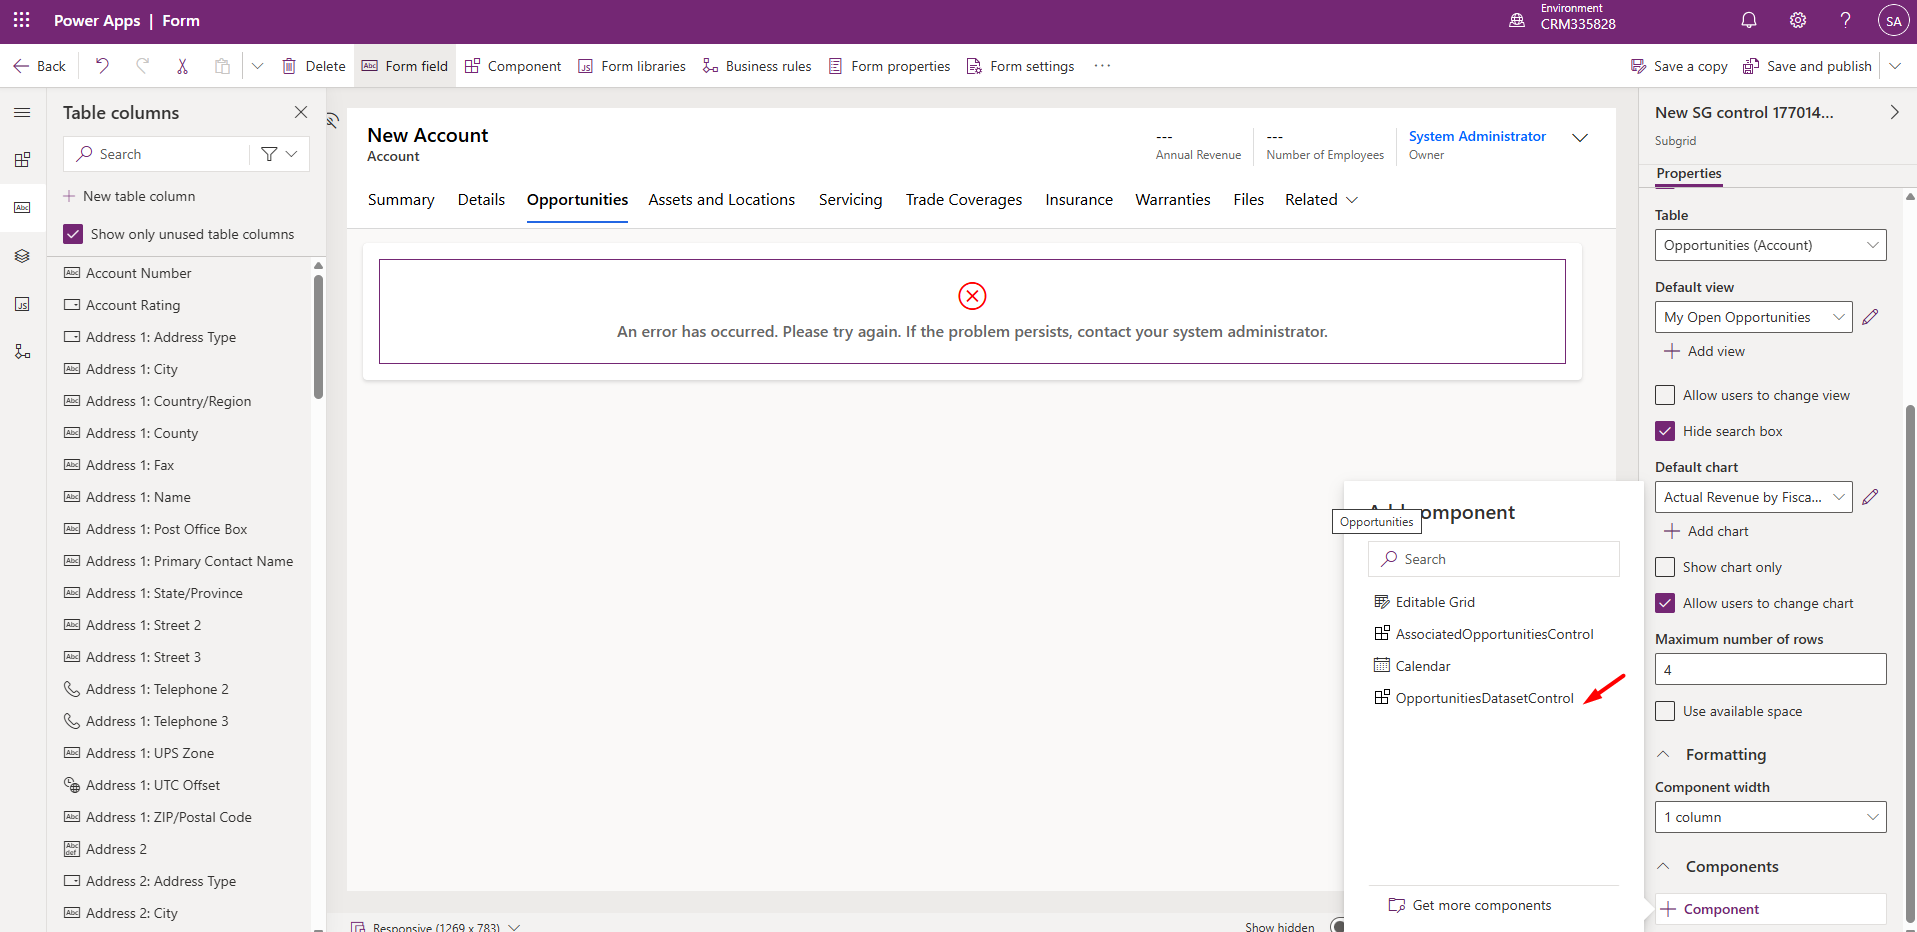1917x932 pixels.
Task: Click the Undo icon in the toolbar
Action: tap(102, 66)
